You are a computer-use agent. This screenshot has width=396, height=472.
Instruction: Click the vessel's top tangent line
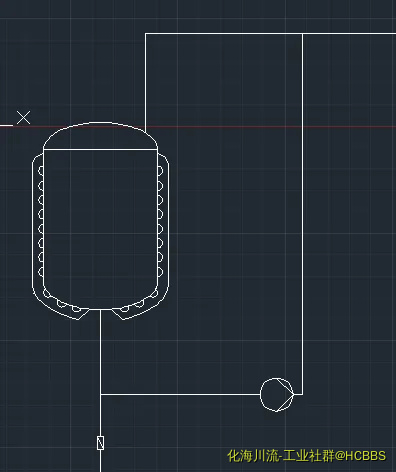[100, 150]
